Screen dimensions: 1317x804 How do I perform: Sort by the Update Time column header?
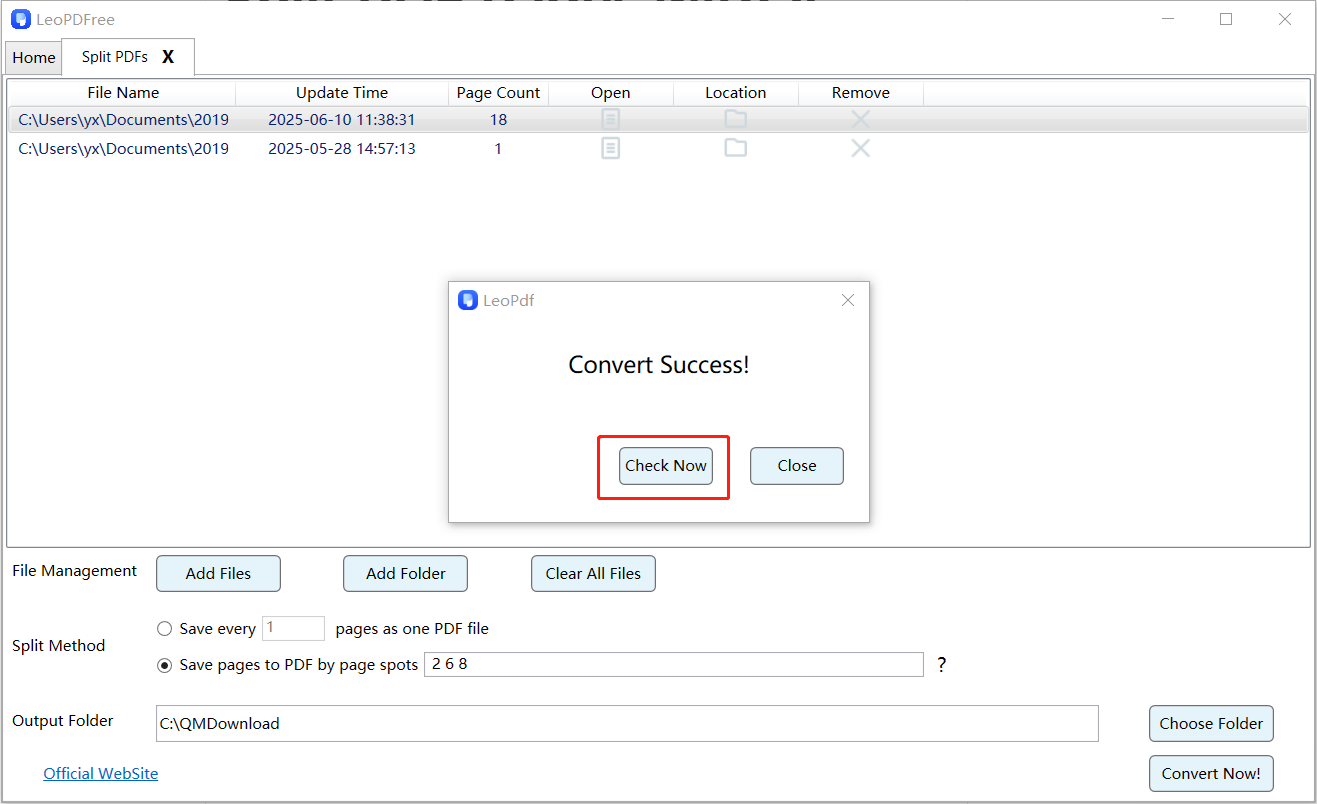tap(342, 93)
